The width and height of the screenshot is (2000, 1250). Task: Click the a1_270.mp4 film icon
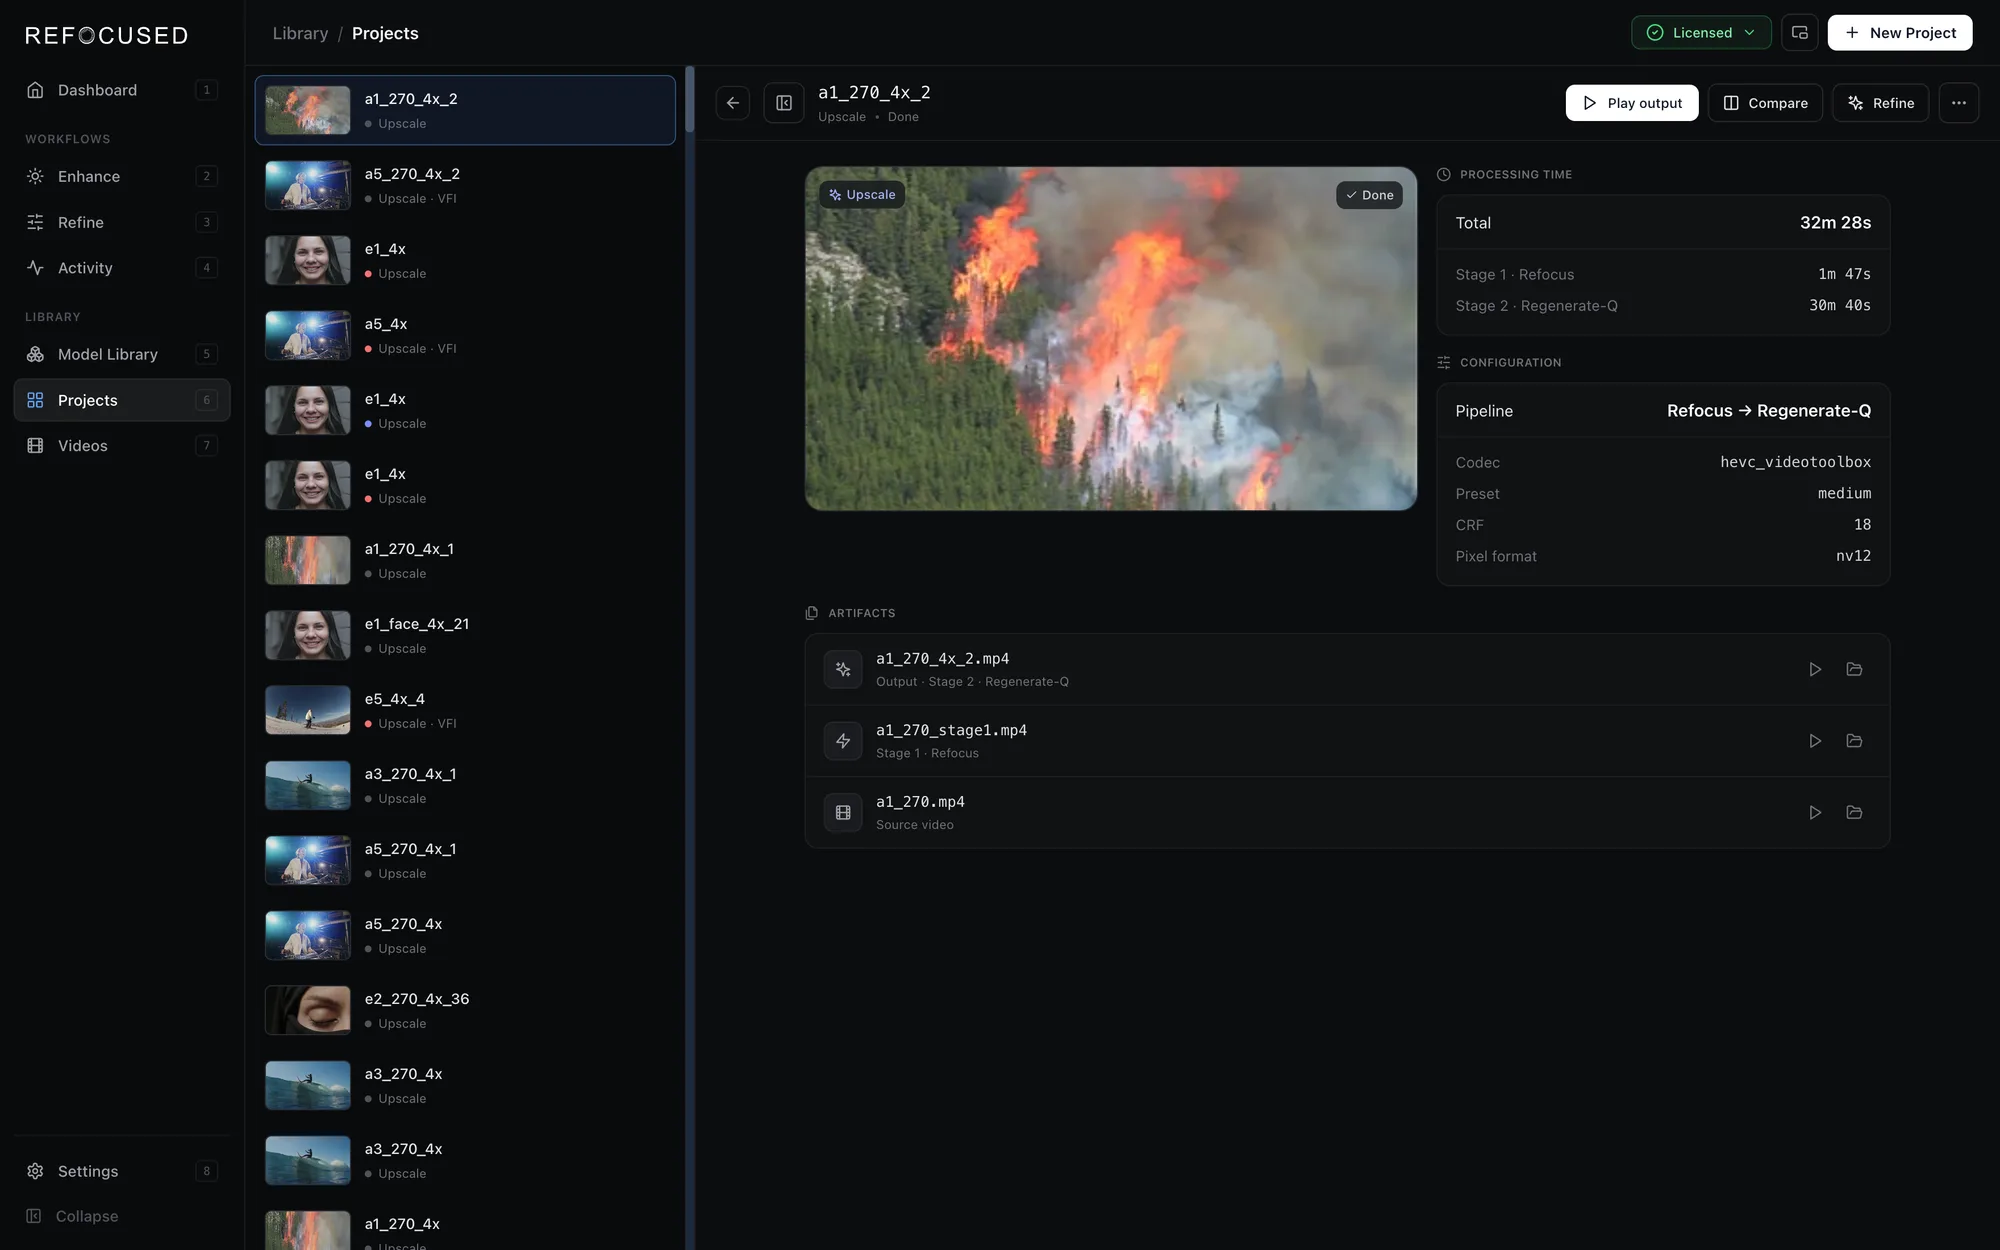pos(843,813)
